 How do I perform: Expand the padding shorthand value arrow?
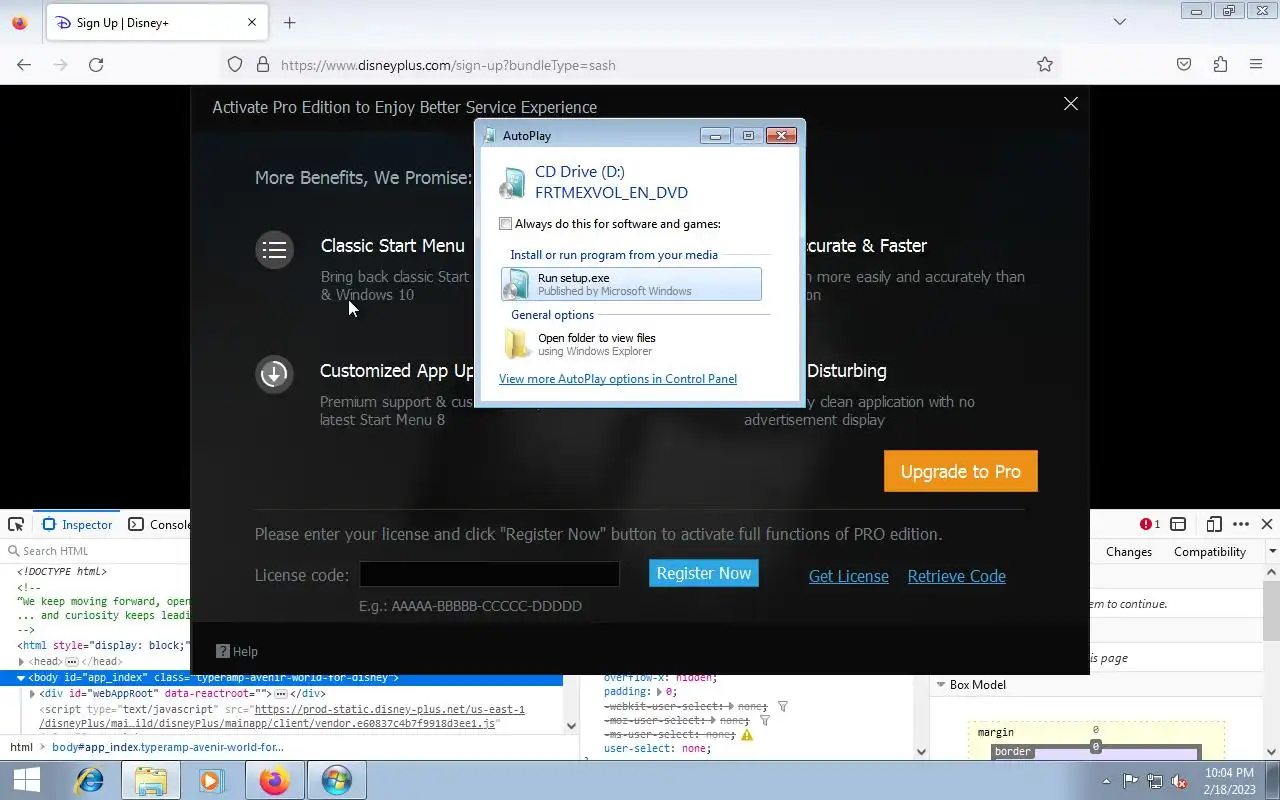tap(661, 692)
